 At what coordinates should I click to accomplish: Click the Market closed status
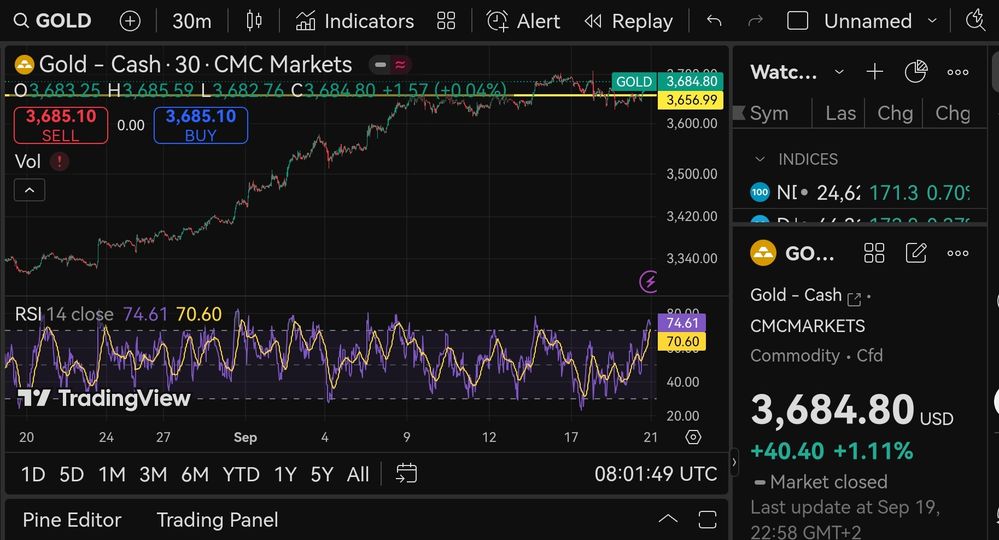(821, 482)
